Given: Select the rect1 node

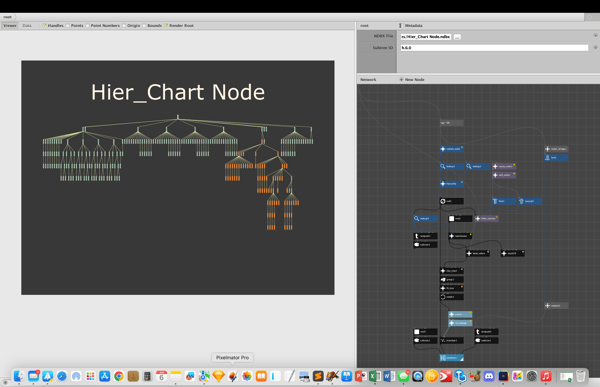Looking at the screenshot, I should click(426, 331).
